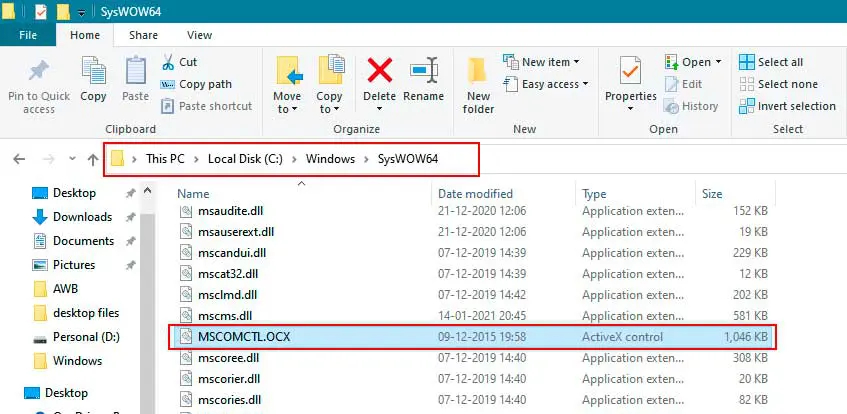Screen dimensions: 847x414
Task: Click Select none
Action: [778, 84]
